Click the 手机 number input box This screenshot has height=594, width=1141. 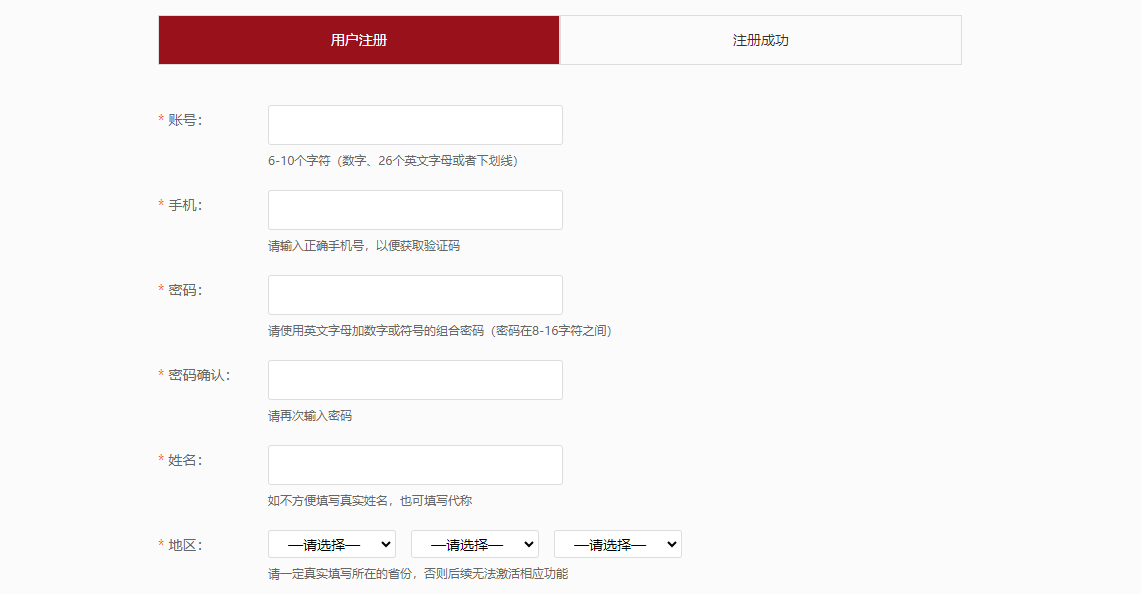pos(415,210)
